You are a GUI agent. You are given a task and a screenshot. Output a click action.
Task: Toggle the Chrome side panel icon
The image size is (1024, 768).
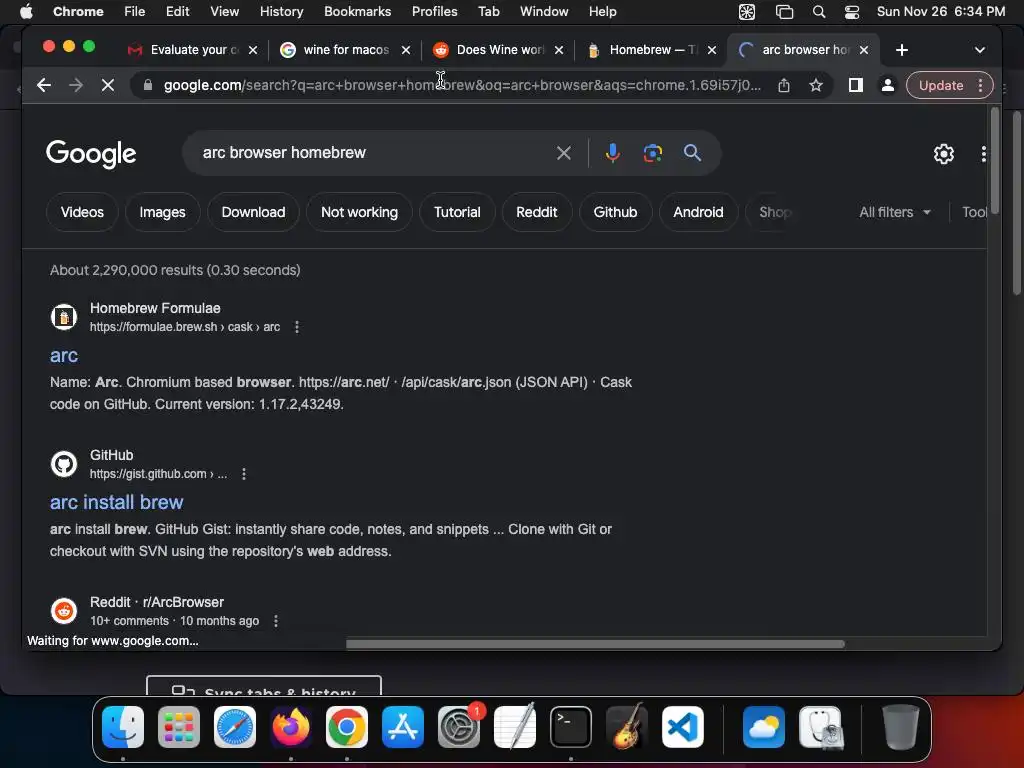[856, 85]
